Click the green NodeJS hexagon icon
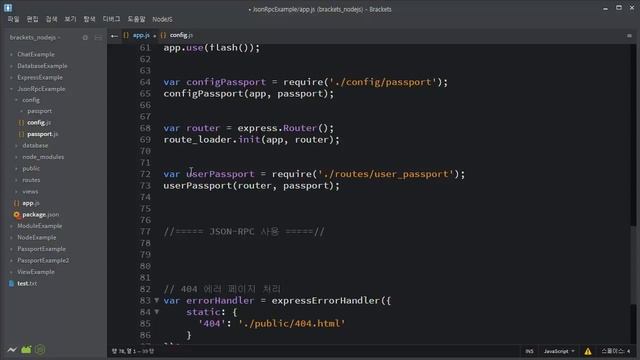This screenshot has width=640, height=360. (40, 349)
